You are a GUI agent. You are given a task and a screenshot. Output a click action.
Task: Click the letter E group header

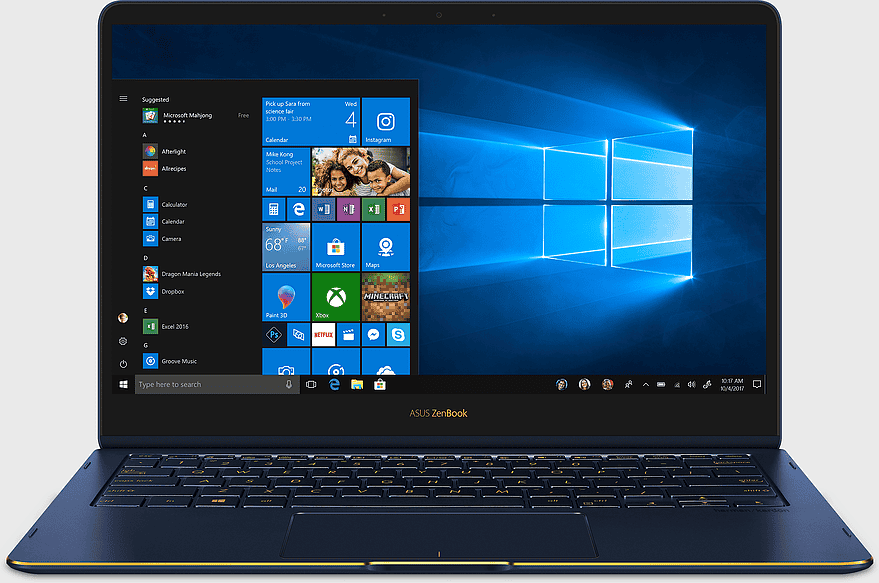(146, 311)
